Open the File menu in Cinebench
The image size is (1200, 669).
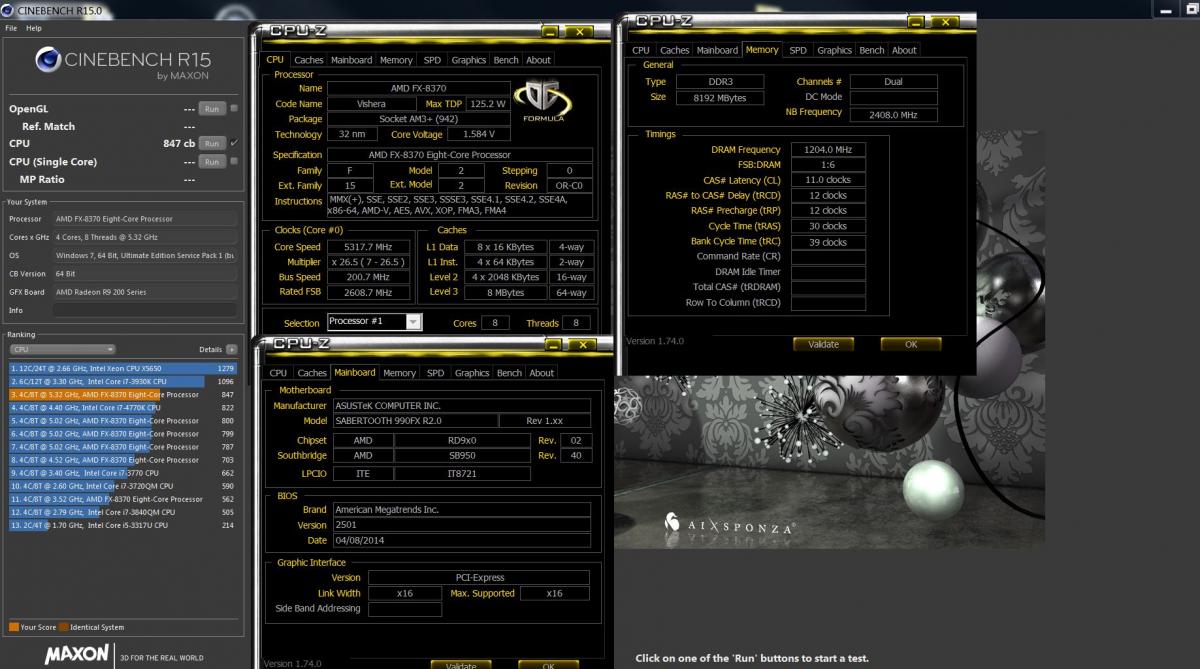point(11,28)
